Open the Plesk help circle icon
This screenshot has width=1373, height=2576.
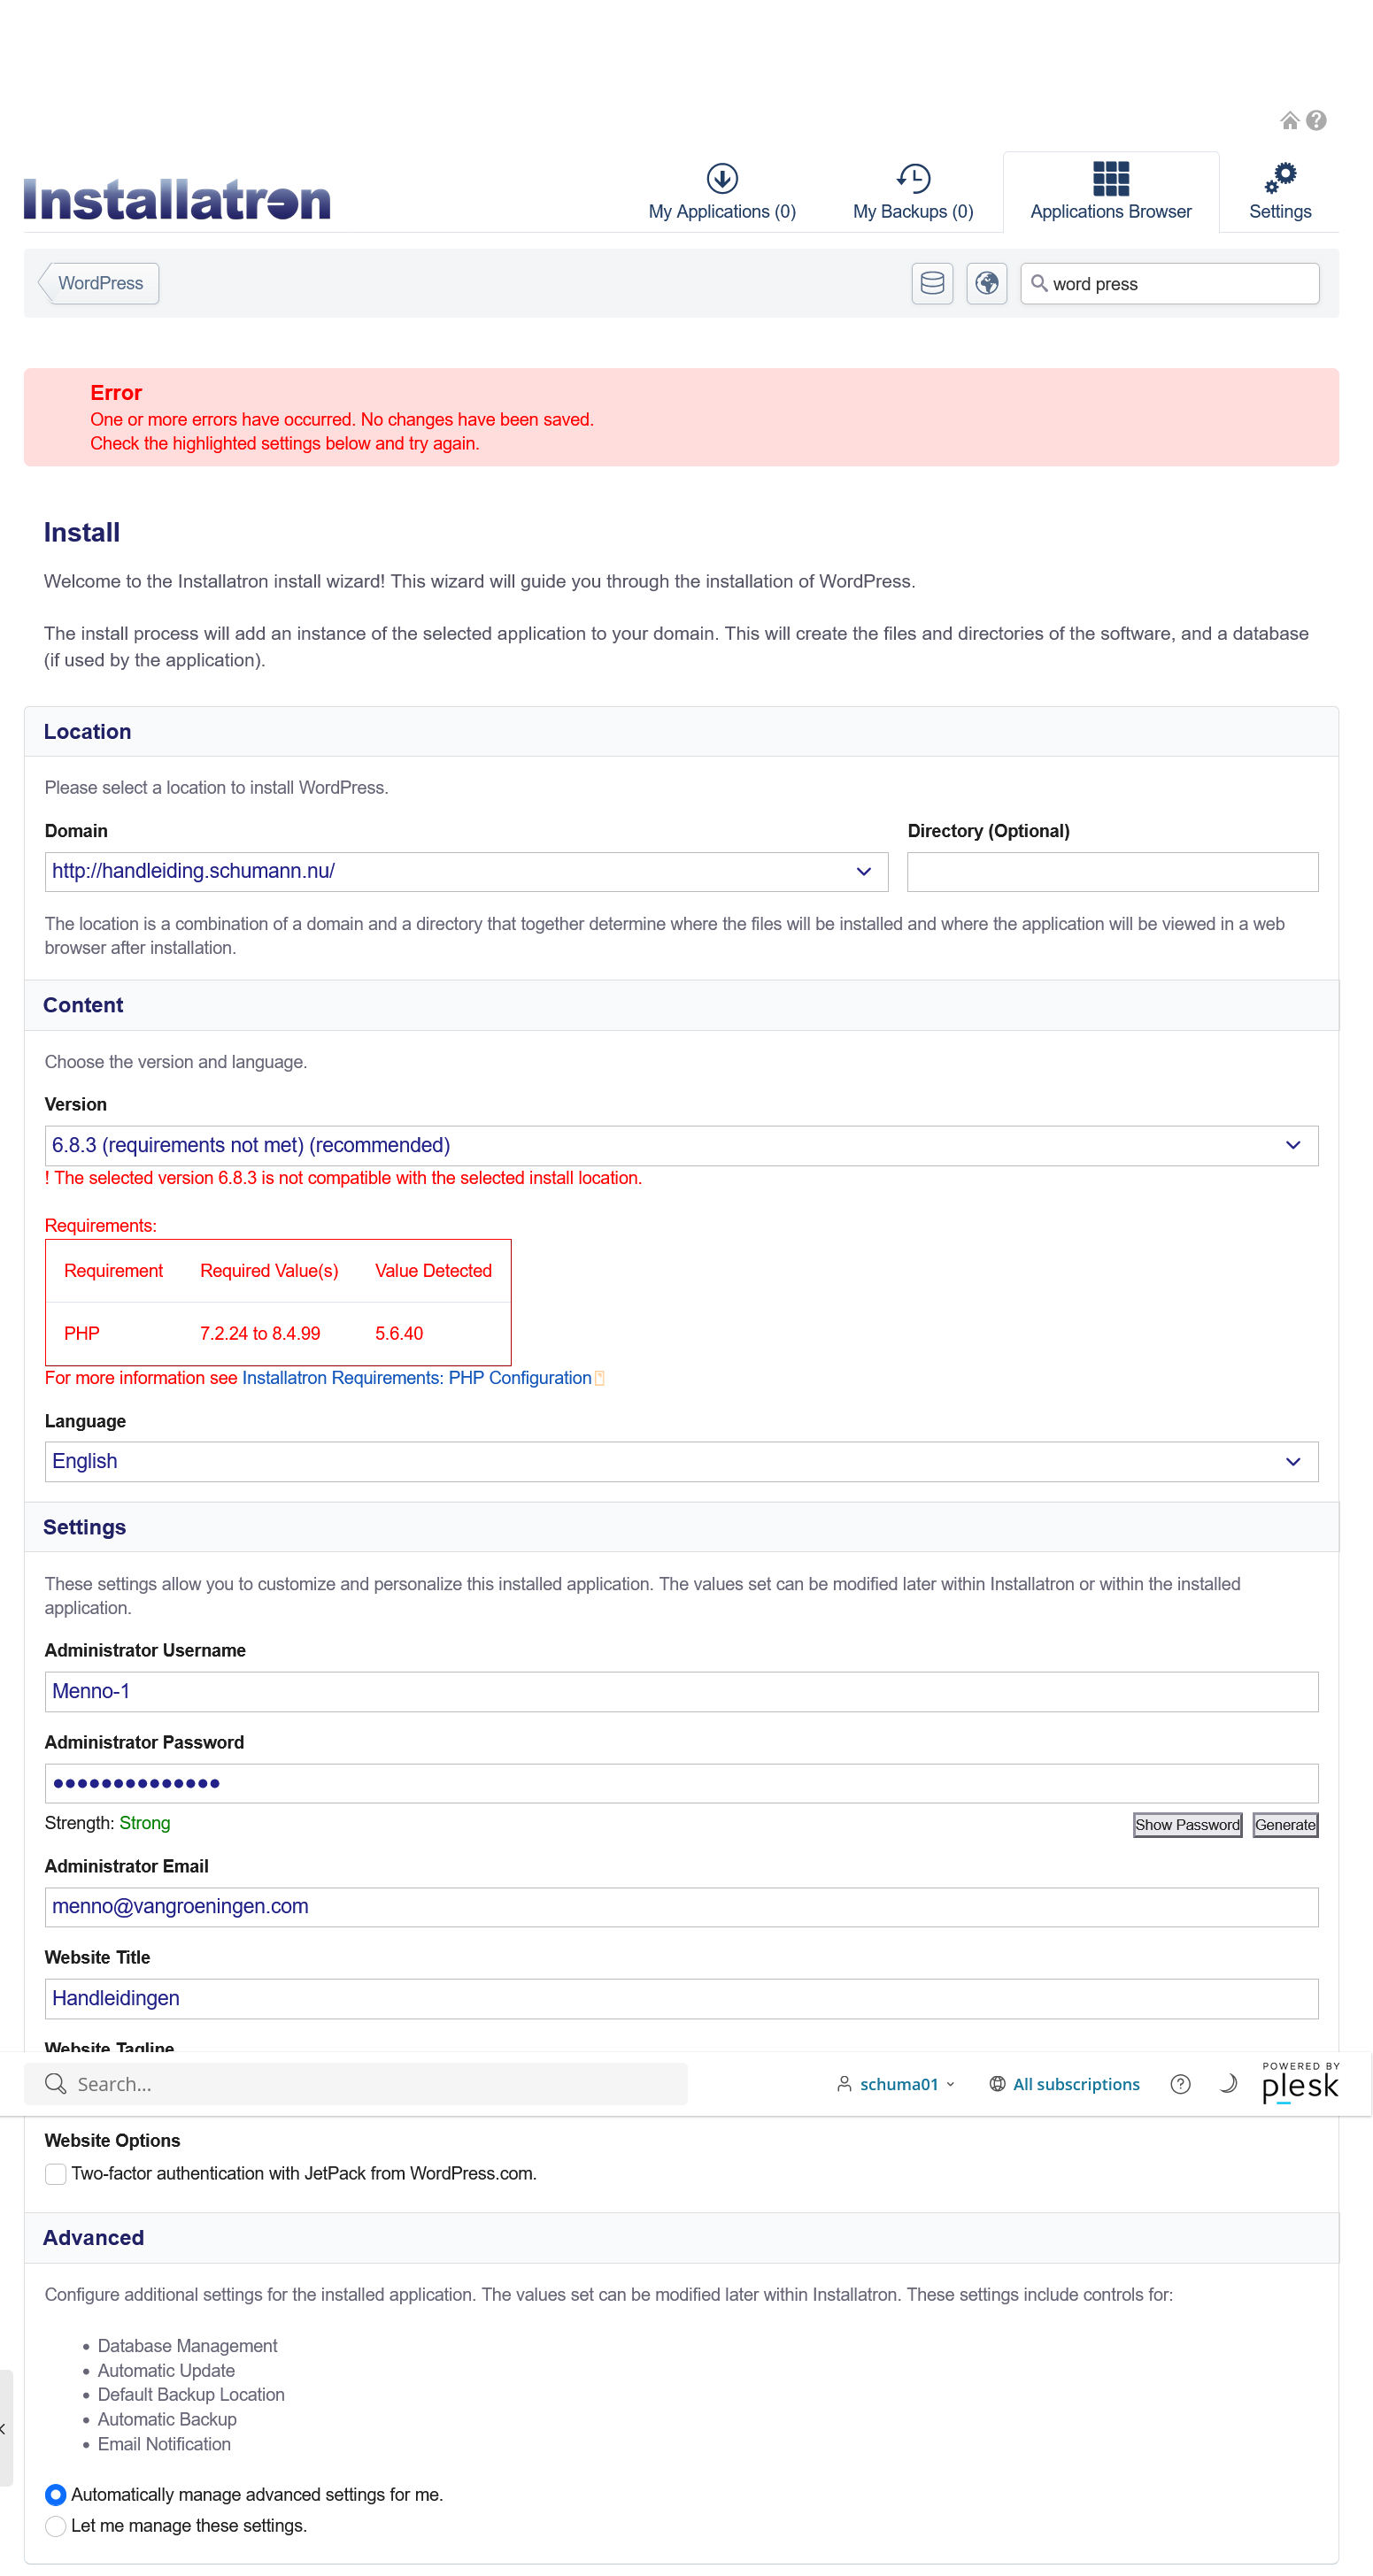pyautogui.click(x=1180, y=2084)
